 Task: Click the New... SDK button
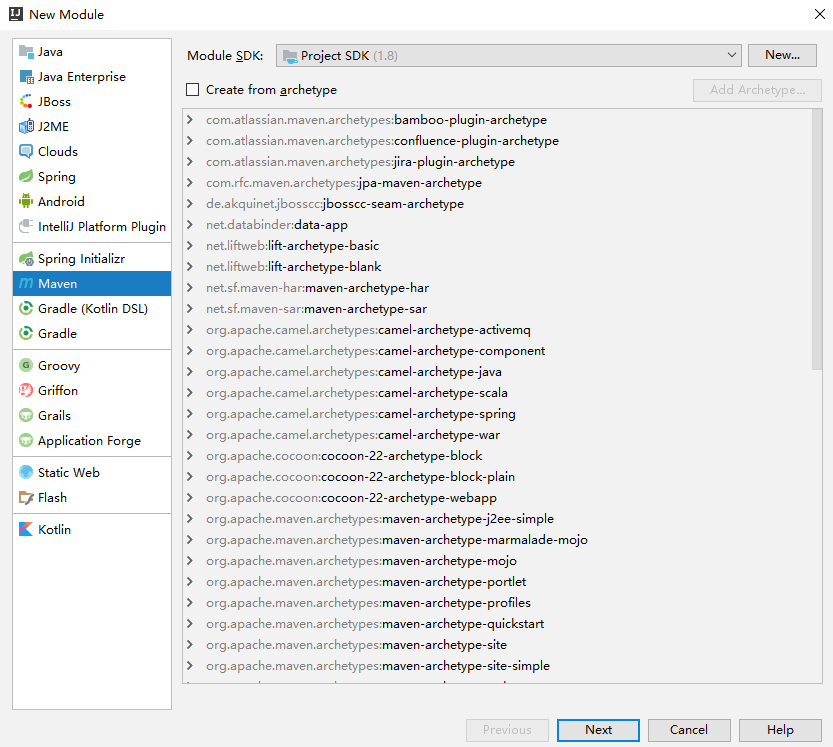tap(782, 56)
